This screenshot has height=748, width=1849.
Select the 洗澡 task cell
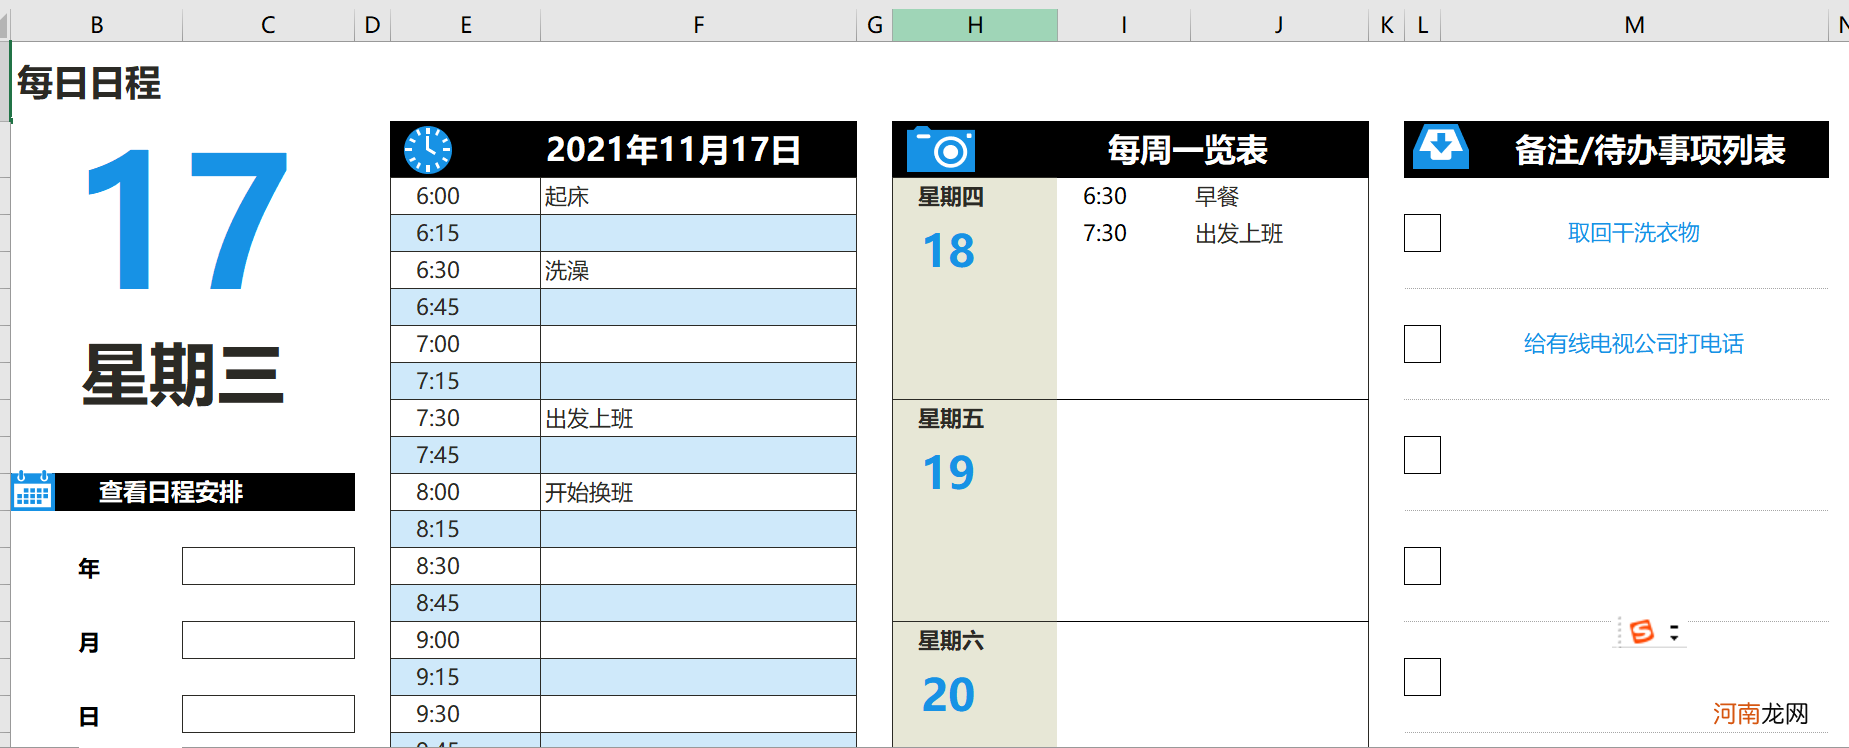tap(699, 270)
